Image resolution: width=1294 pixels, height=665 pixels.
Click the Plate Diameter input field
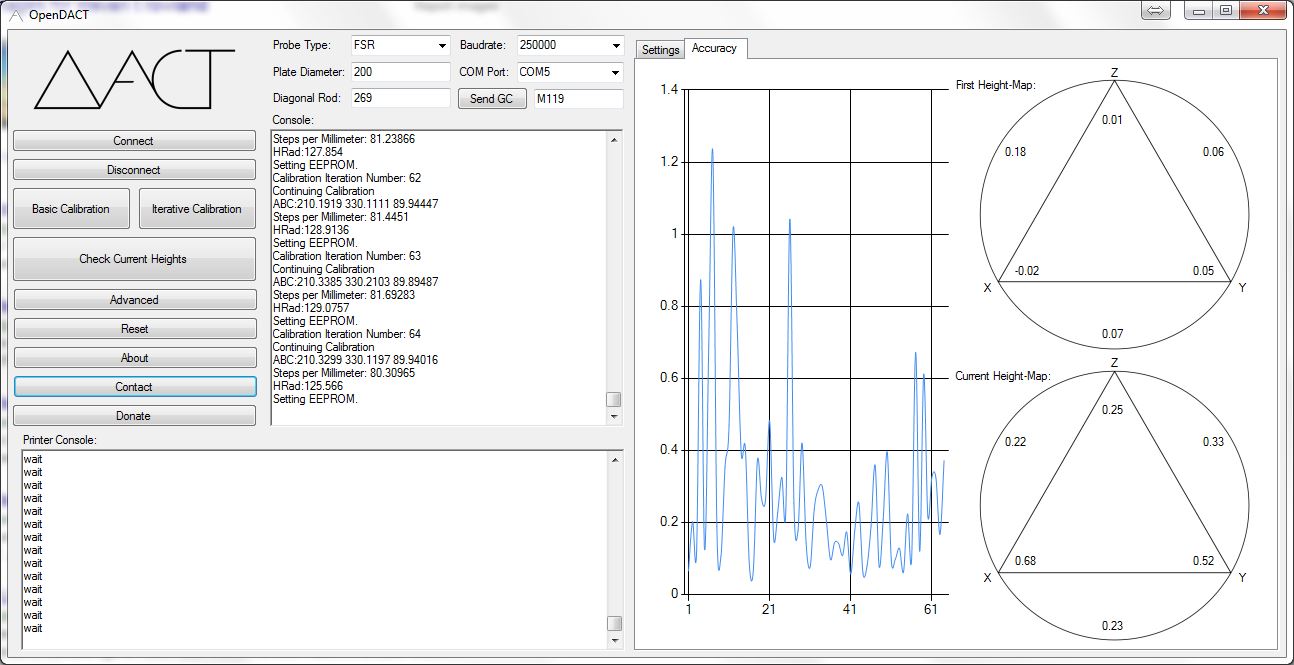tap(400, 72)
